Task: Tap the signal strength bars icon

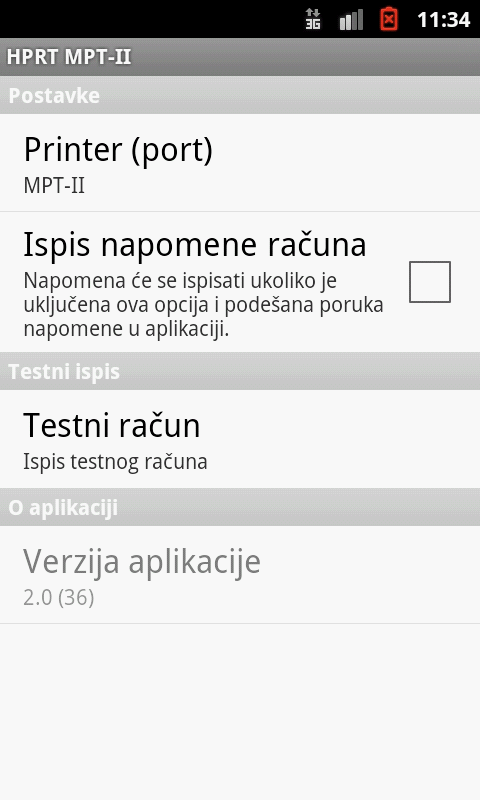Action: pyautogui.click(x=351, y=19)
